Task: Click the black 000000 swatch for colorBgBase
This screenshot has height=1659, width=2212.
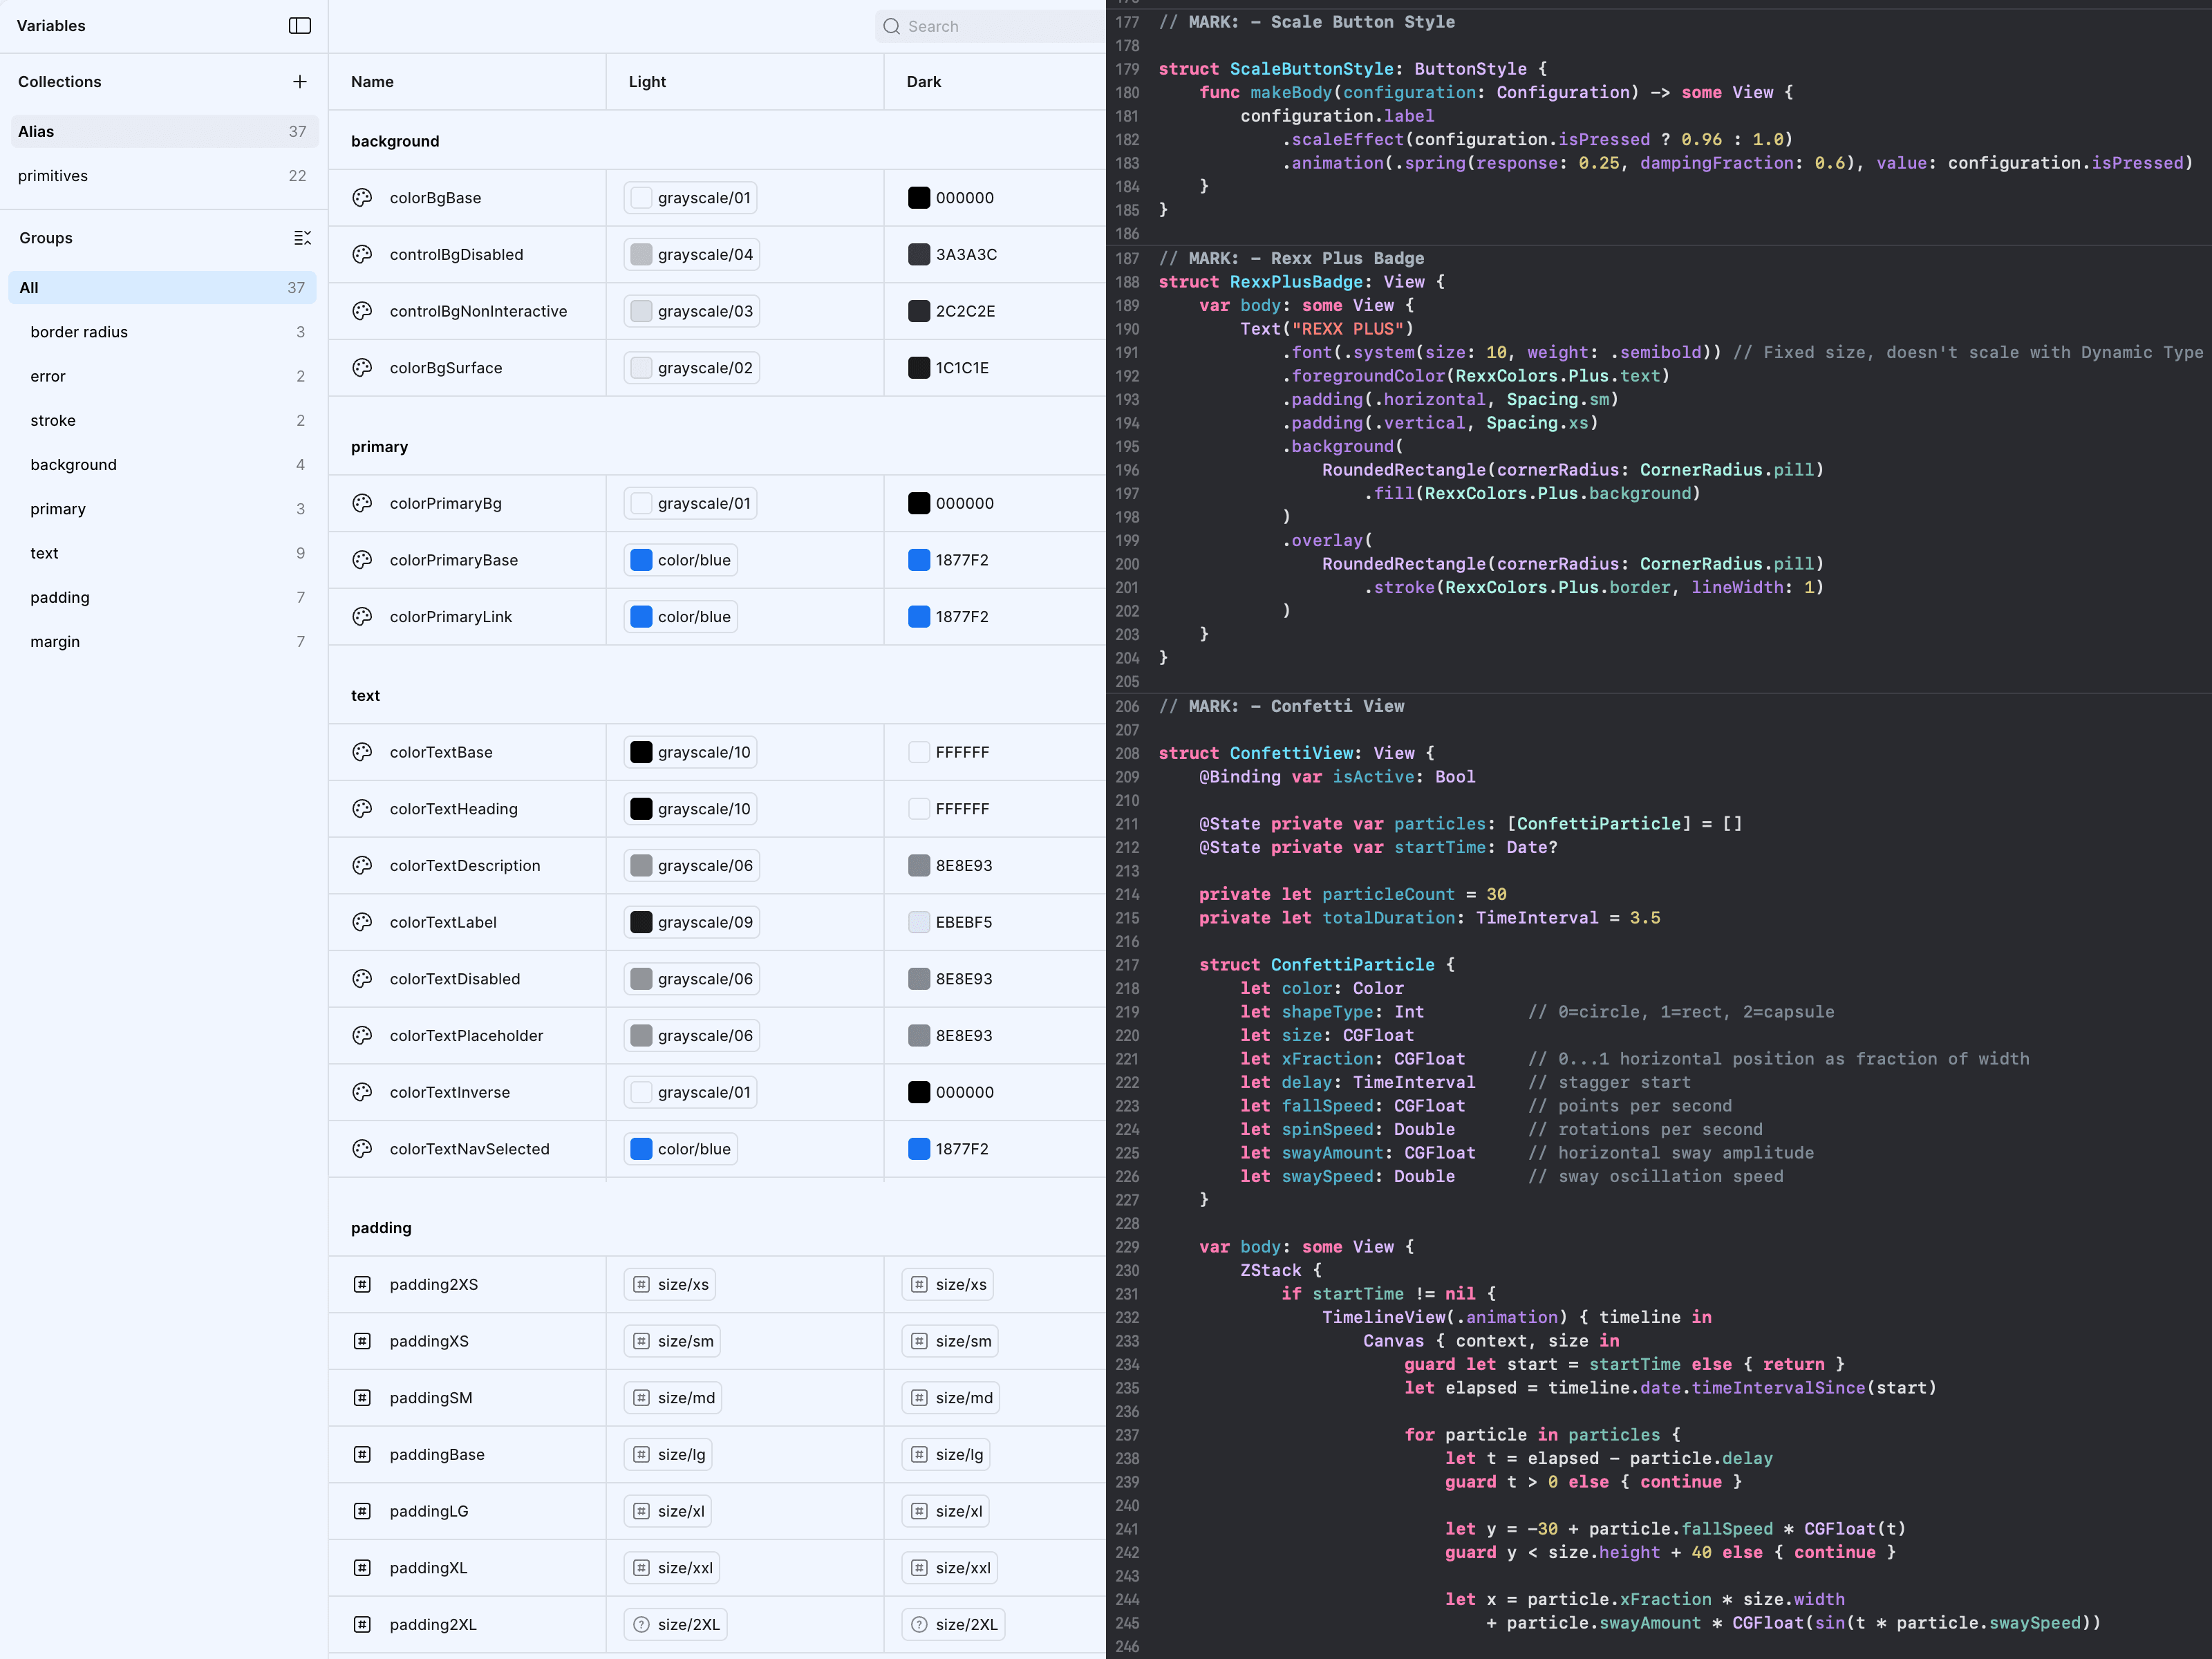Action: coord(918,198)
